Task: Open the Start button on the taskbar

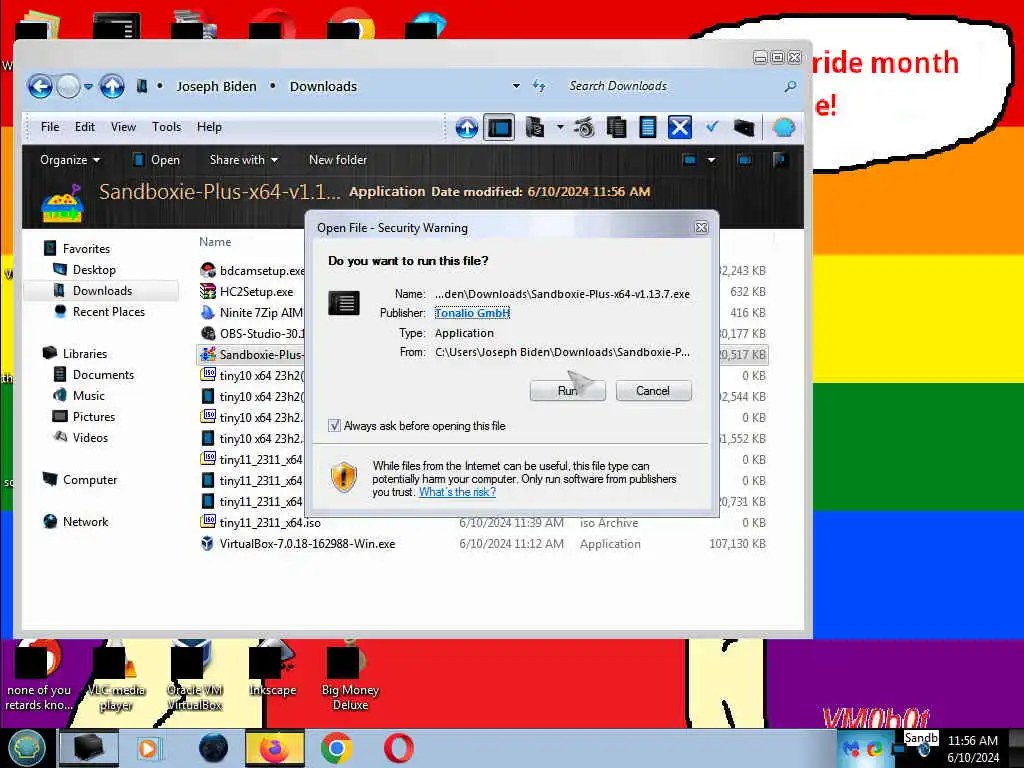Action: click(x=27, y=748)
